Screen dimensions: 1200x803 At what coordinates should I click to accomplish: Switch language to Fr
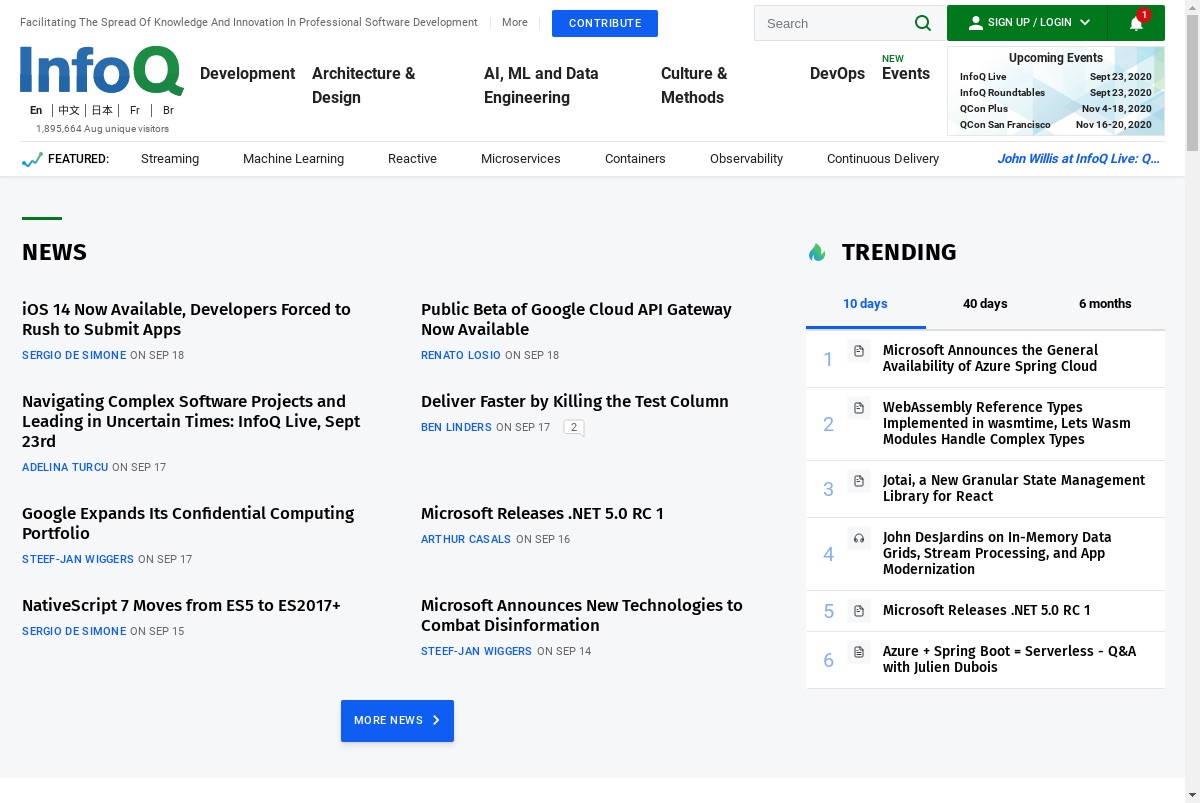pos(135,110)
